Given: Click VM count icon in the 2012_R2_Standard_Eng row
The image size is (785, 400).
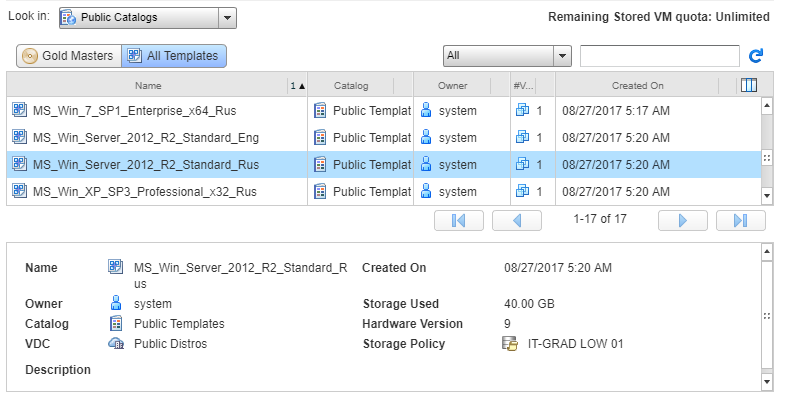Looking at the screenshot, I should 522,137.
